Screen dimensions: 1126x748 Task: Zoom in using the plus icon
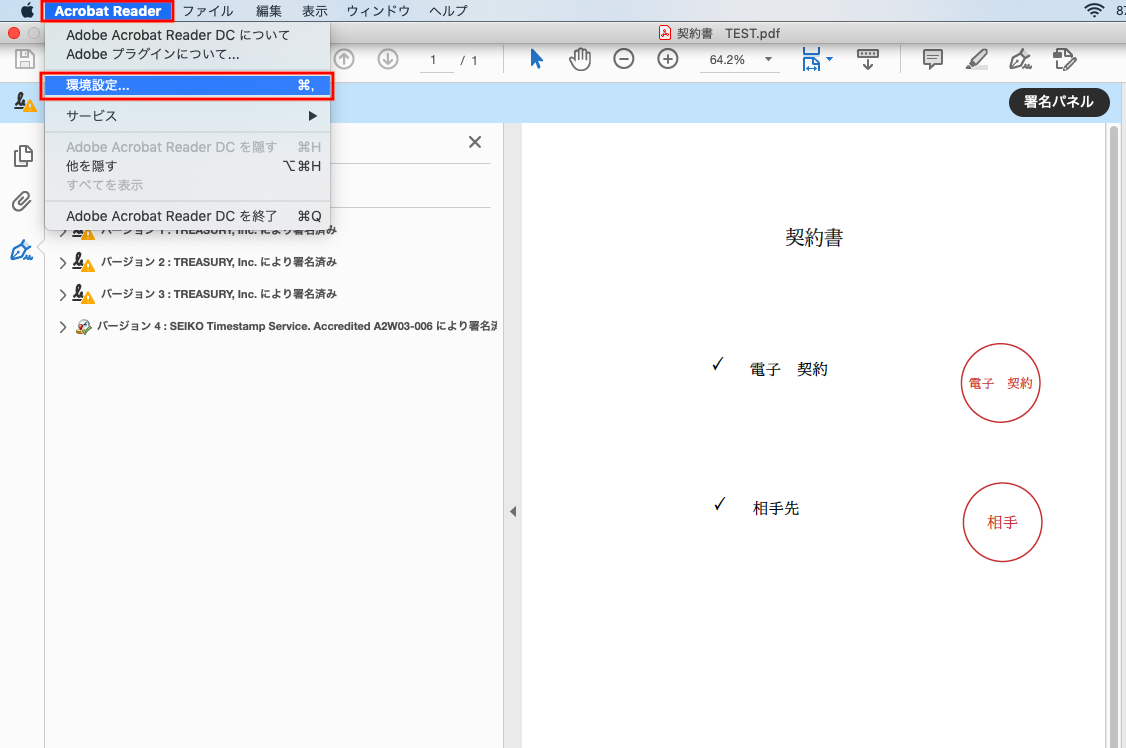668,59
